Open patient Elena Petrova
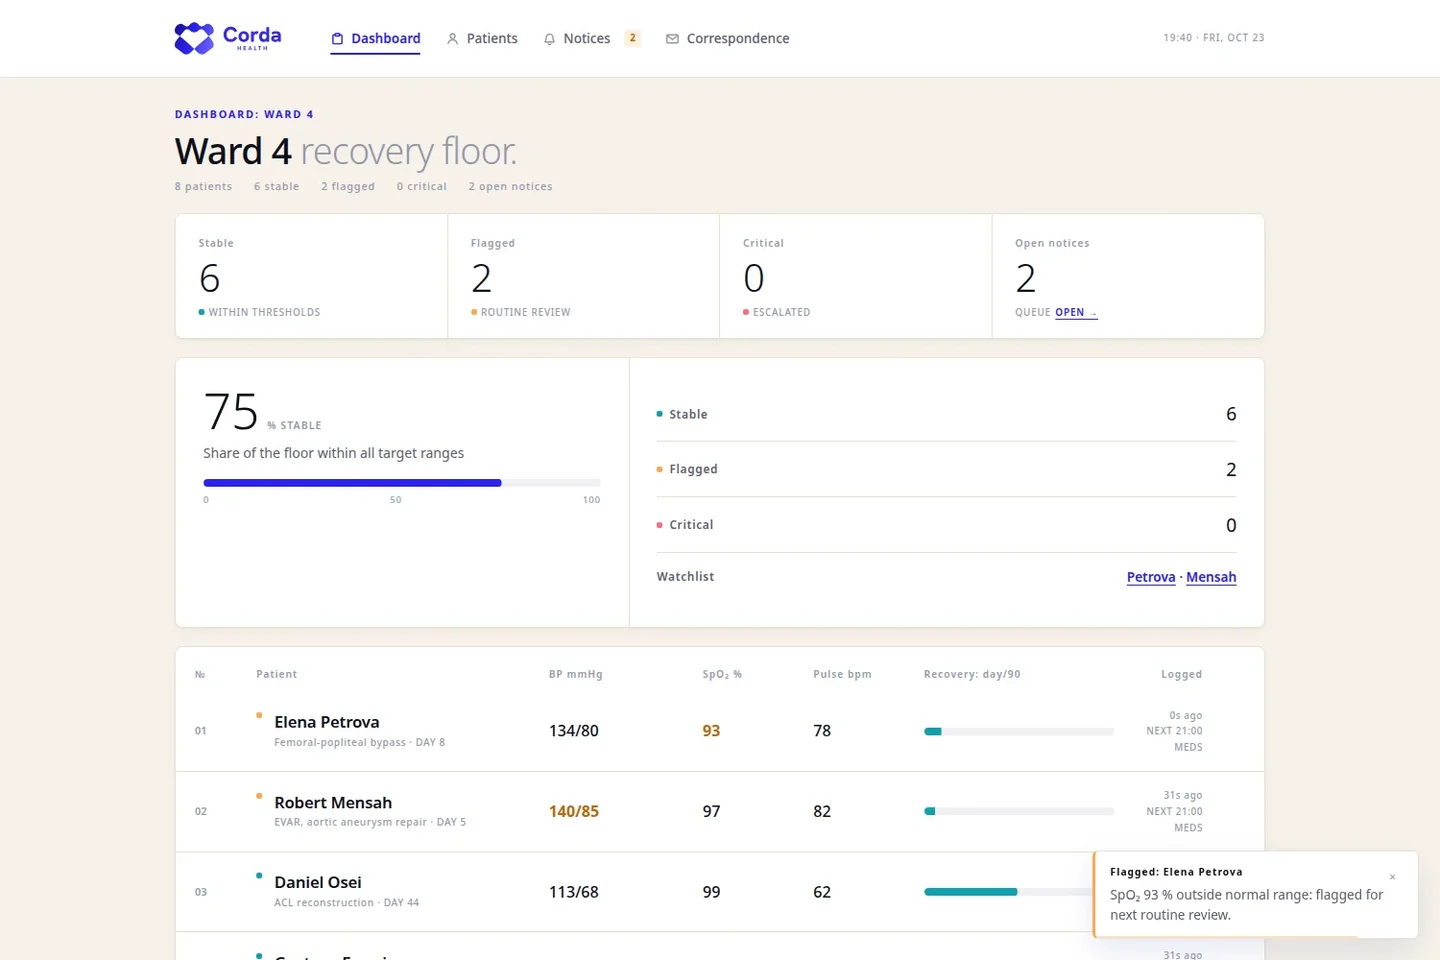Screen dimensions: 1440x960 point(327,722)
